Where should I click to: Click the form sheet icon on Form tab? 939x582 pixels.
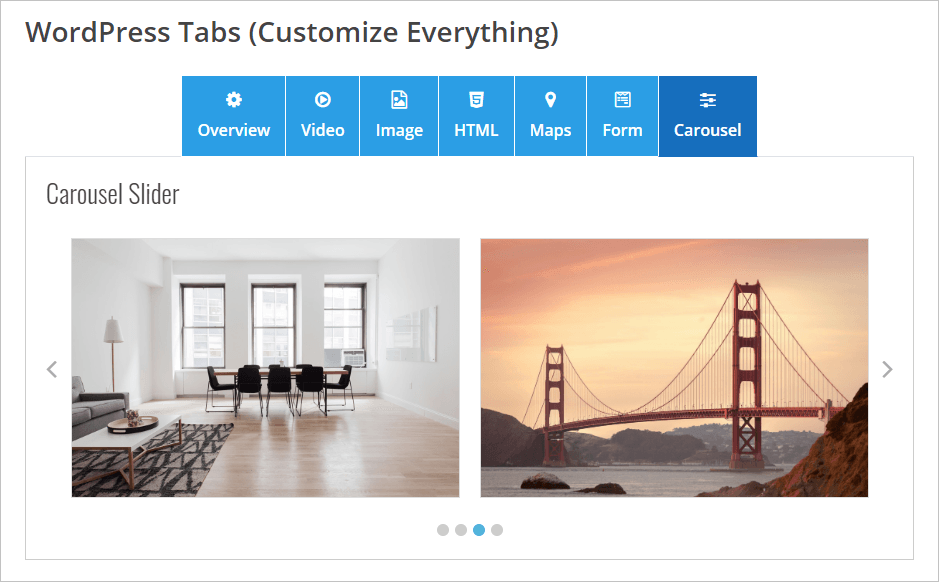[623, 99]
